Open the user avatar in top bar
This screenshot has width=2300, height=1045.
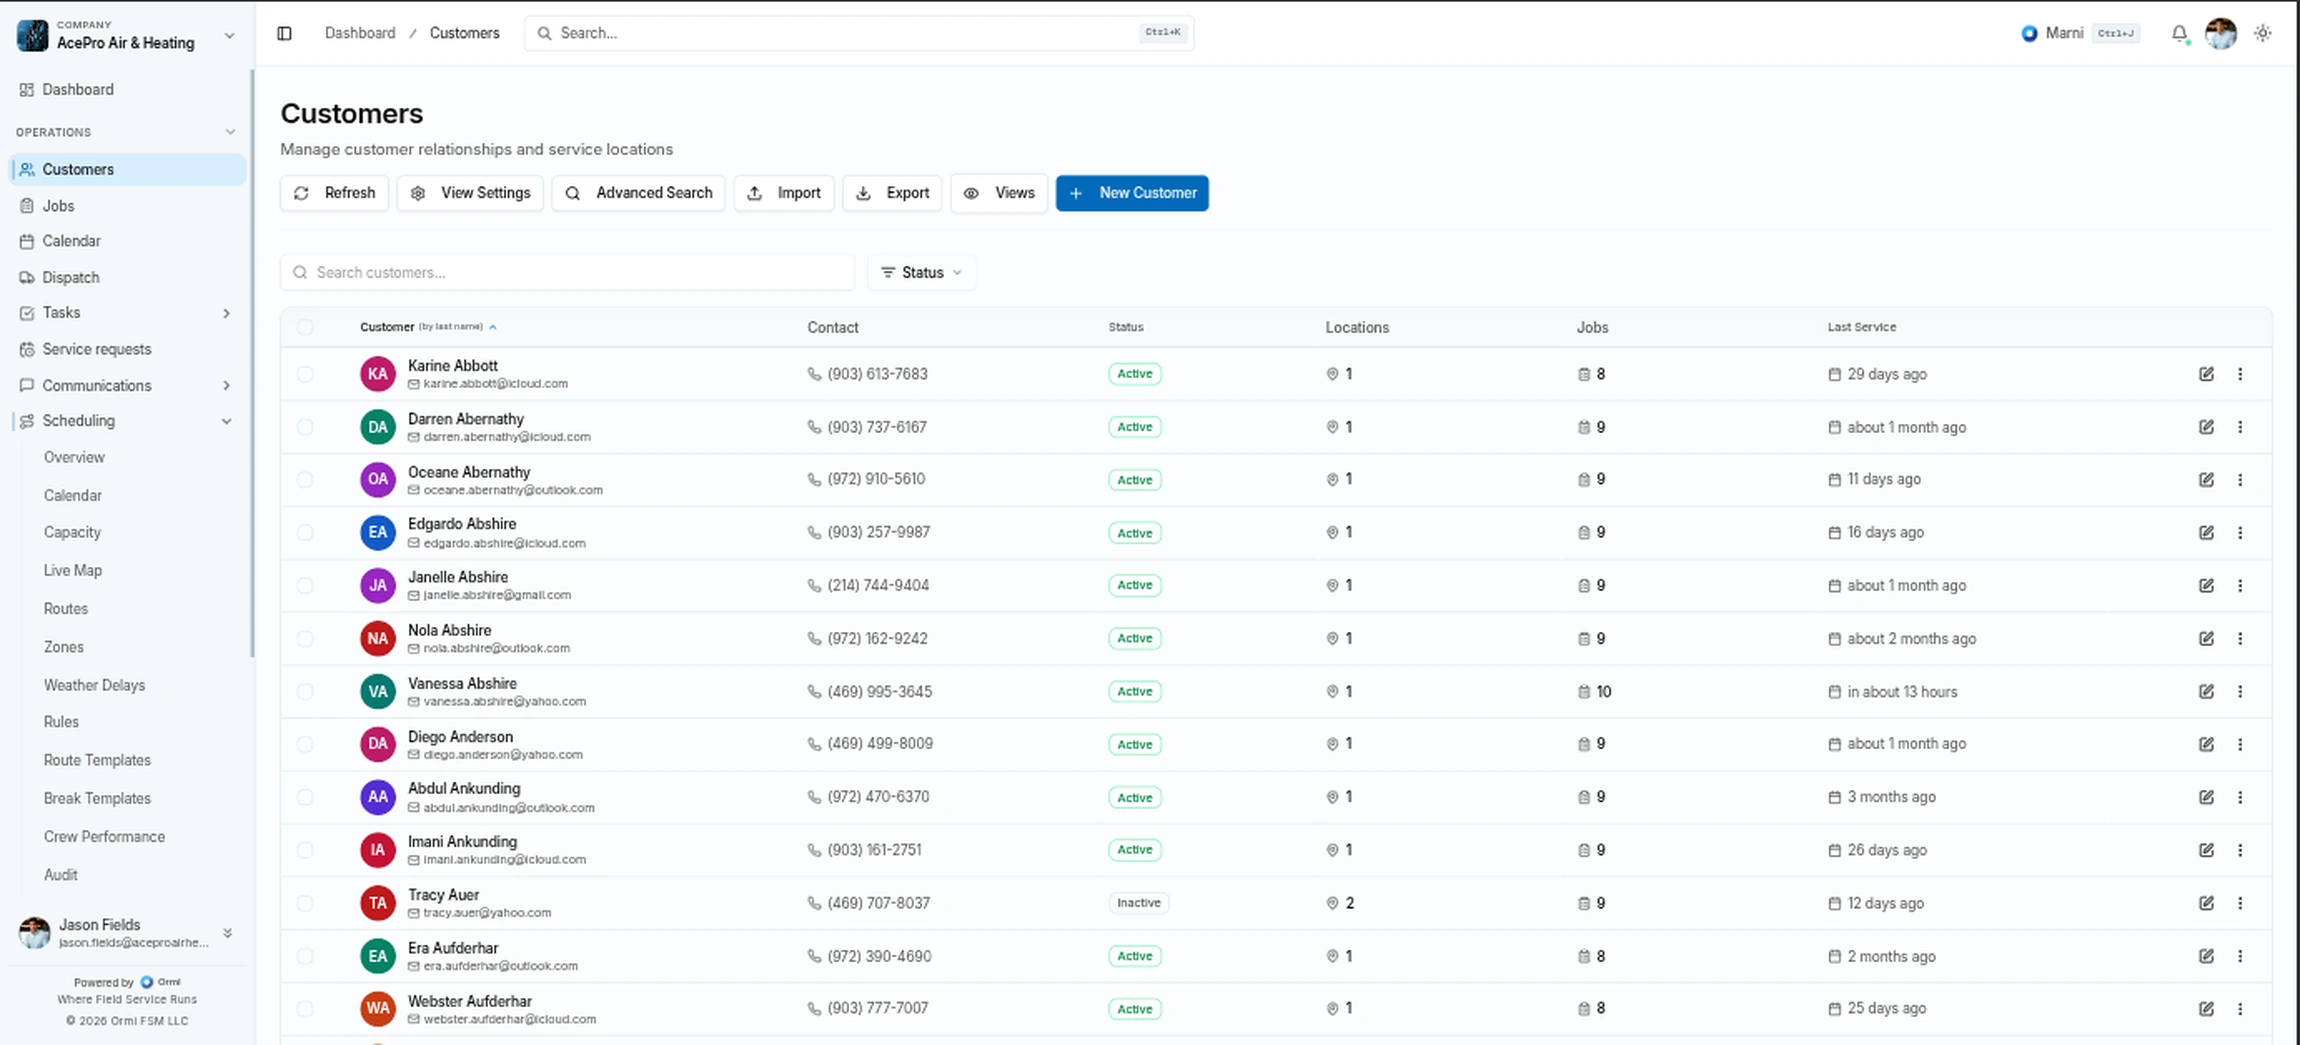tap(2220, 33)
